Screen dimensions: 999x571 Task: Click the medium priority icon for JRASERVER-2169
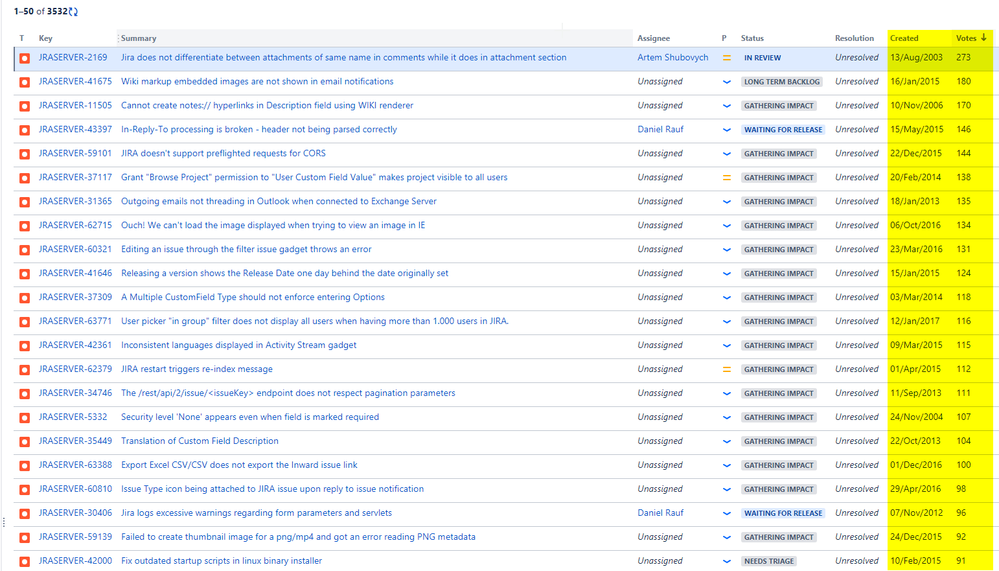[726, 58]
